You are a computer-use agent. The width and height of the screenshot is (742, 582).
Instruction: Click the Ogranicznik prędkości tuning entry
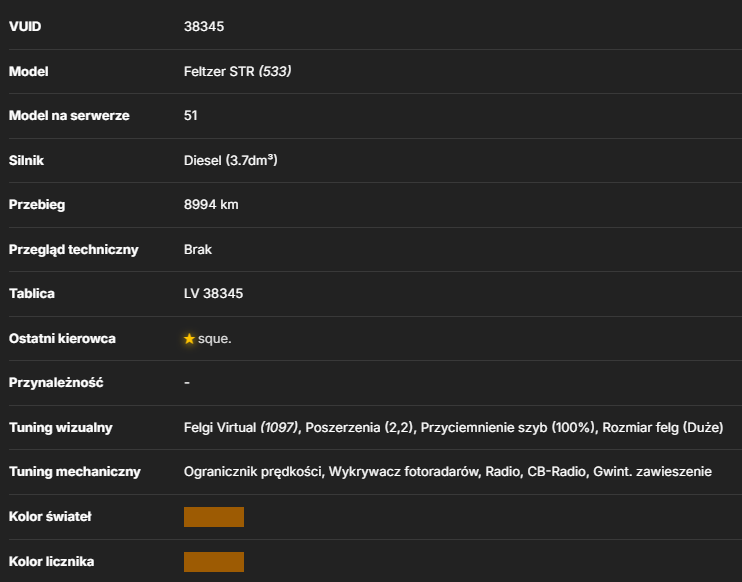(x=253, y=472)
